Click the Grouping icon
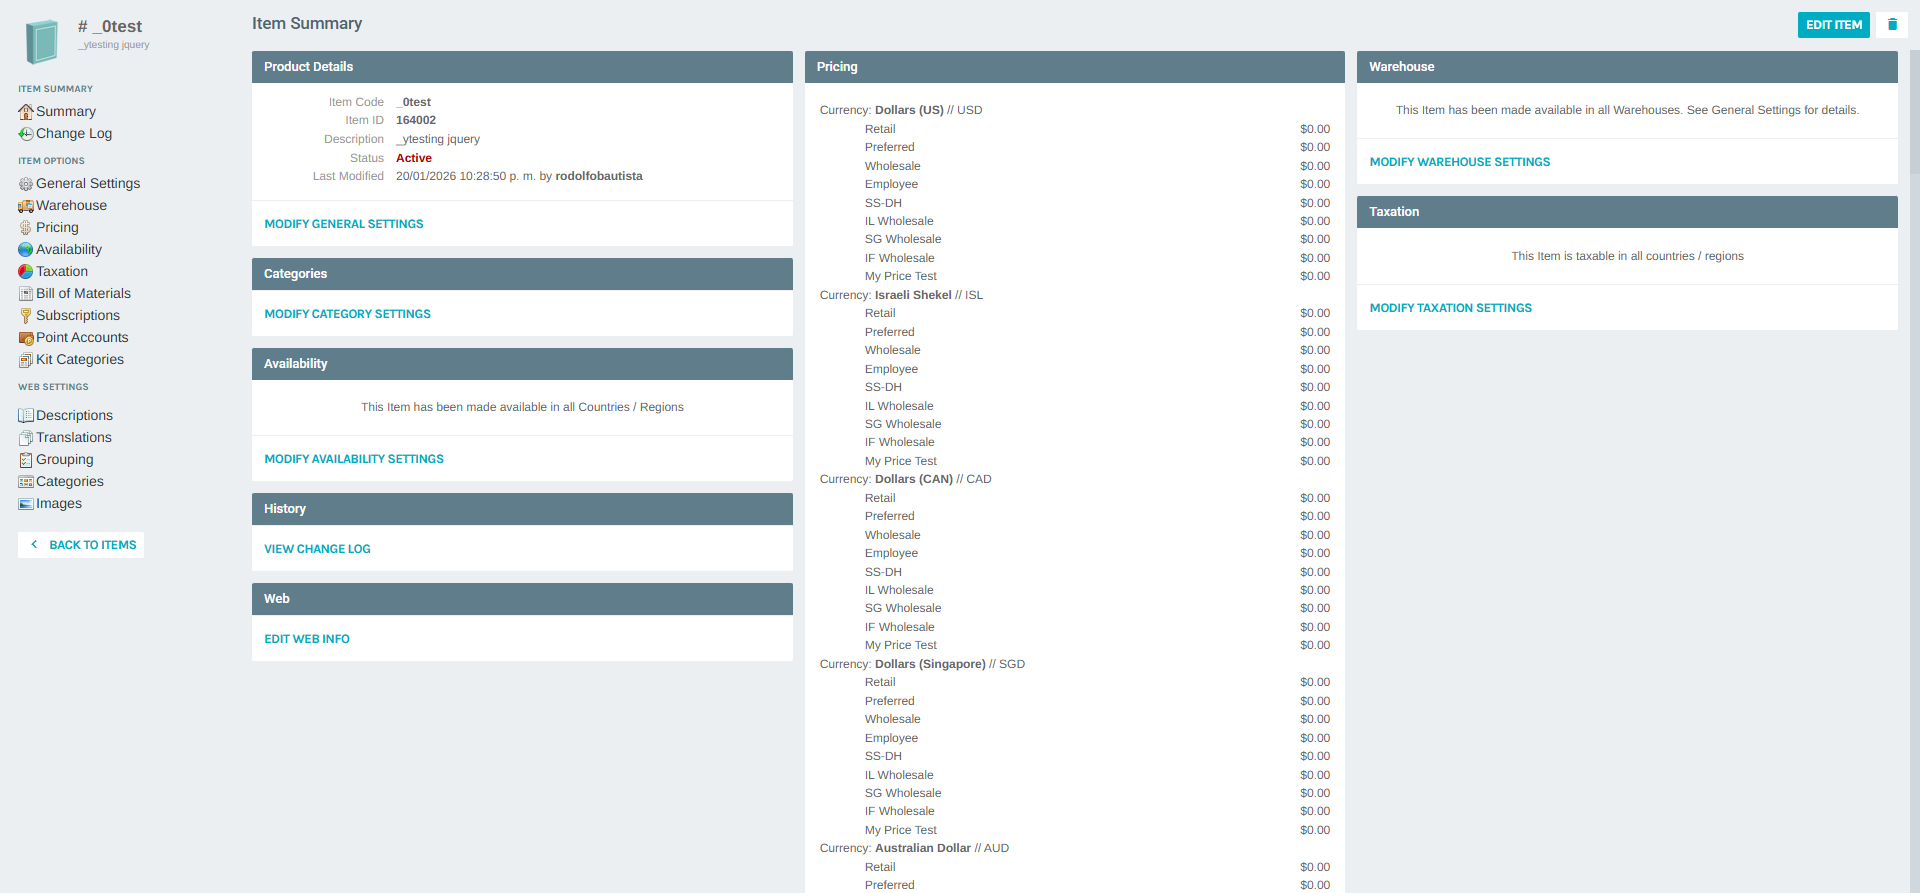Screen dimensions: 1920x893 [26, 460]
